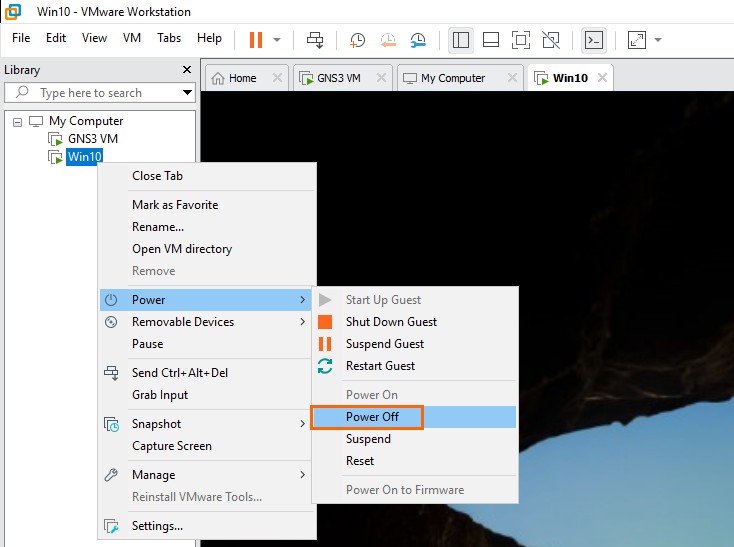Open the File menu
The height and width of the screenshot is (547, 734).
click(21, 38)
